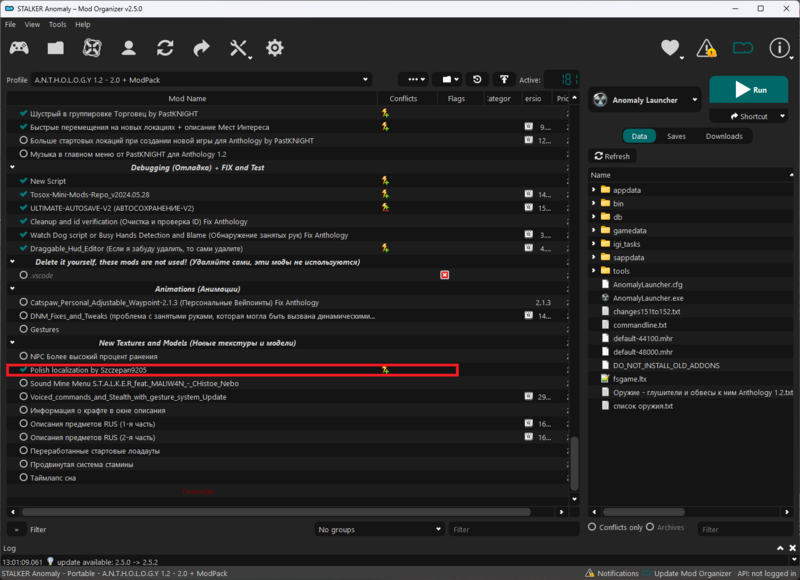The height and width of the screenshot is (580, 800).
Task: Switch to the Downloads tab
Action: (x=724, y=136)
